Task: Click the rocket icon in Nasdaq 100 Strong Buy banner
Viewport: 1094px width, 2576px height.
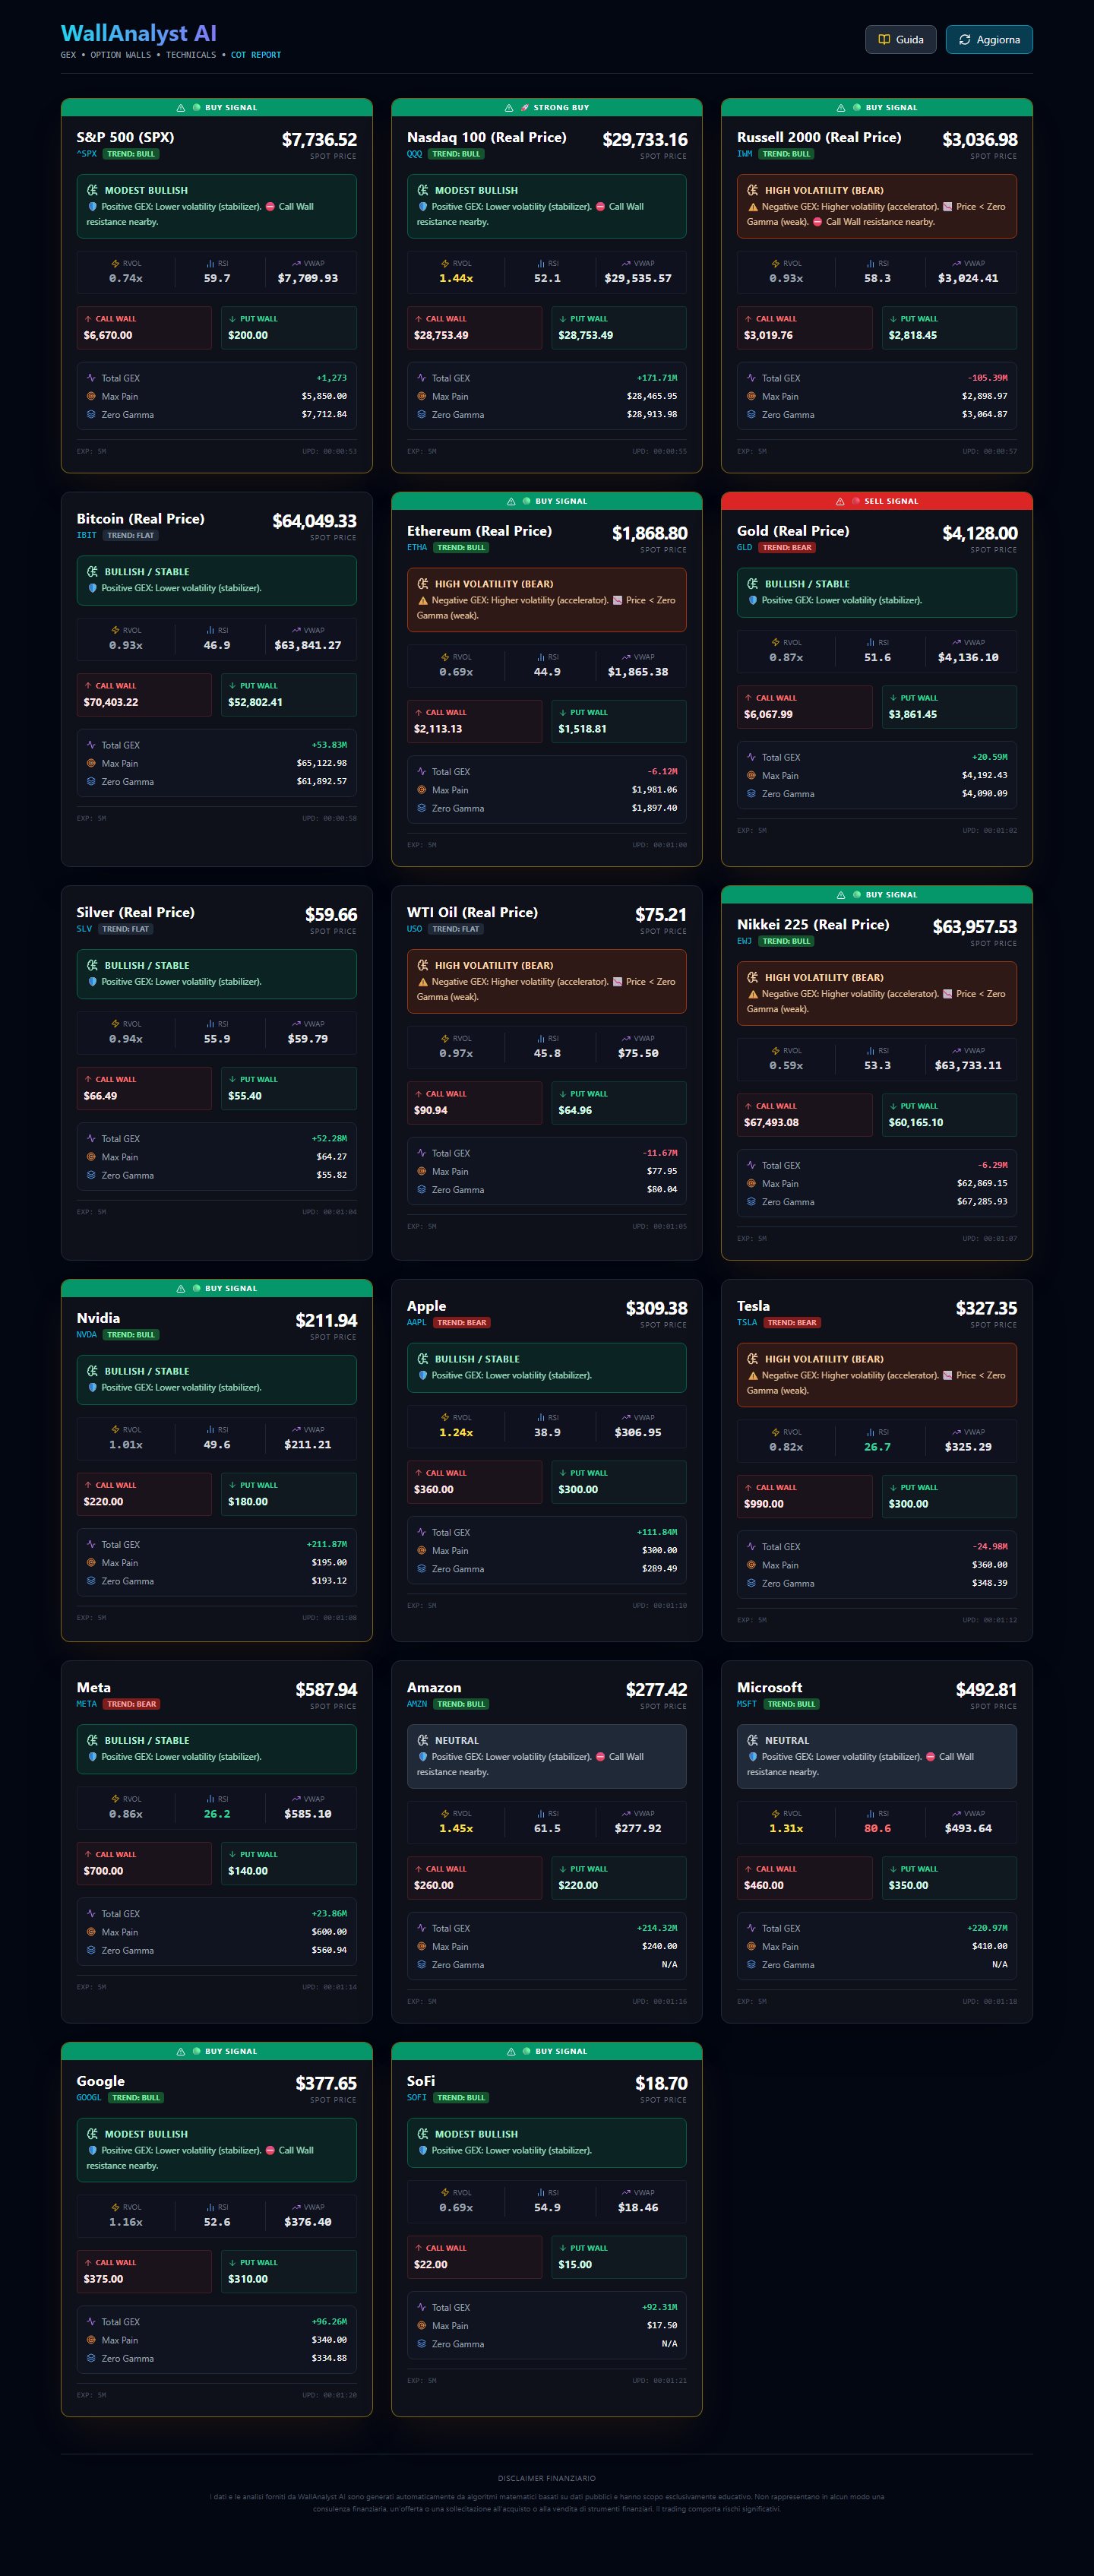Action: pos(525,108)
